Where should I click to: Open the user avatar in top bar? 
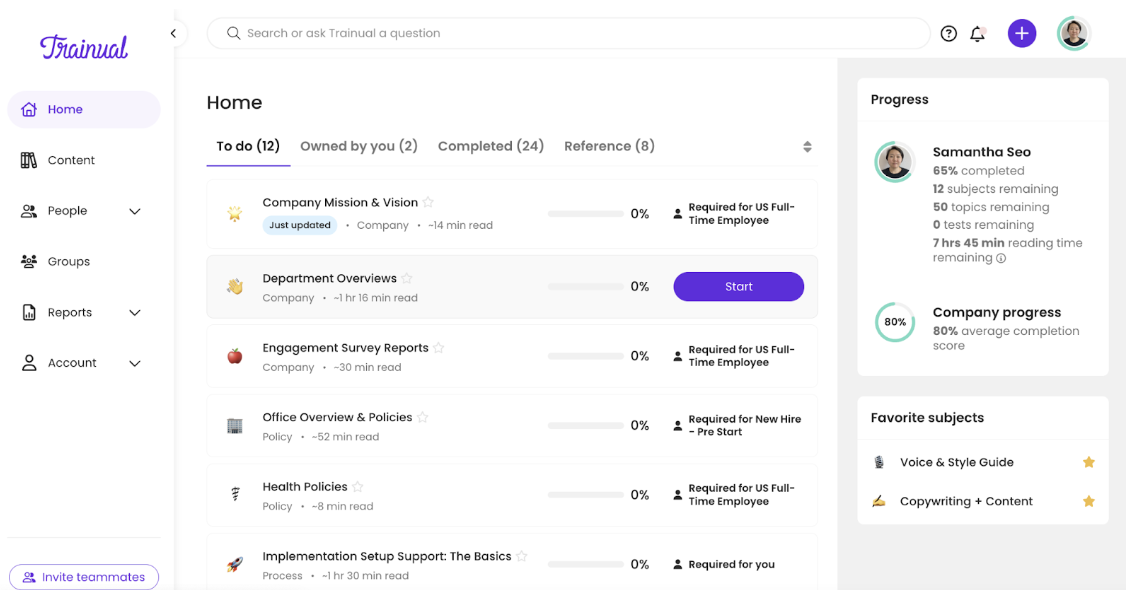1074,33
